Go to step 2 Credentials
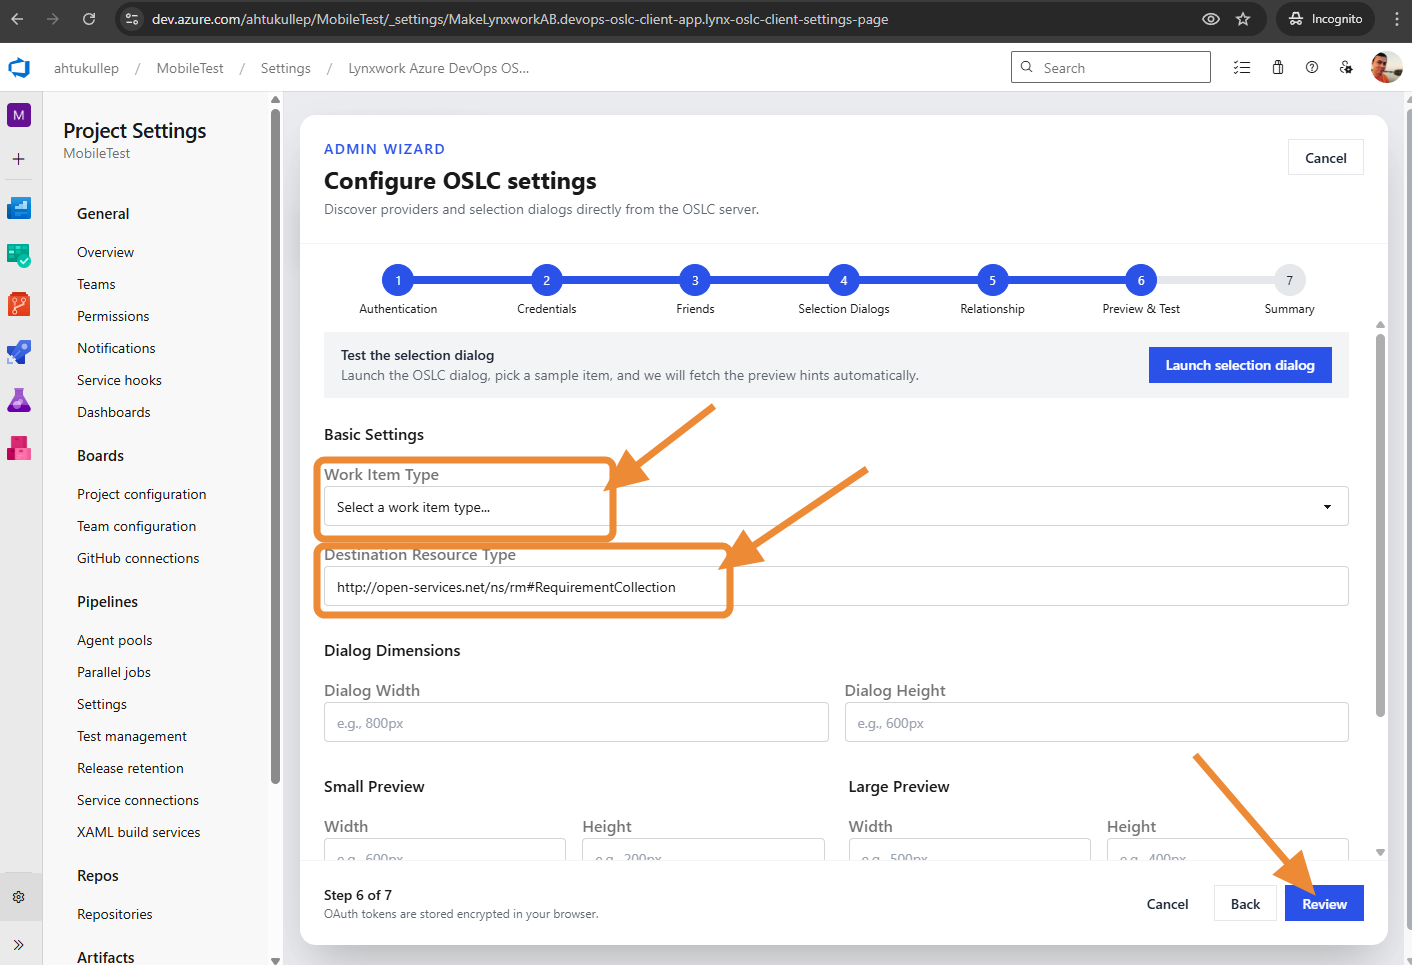 click(546, 281)
